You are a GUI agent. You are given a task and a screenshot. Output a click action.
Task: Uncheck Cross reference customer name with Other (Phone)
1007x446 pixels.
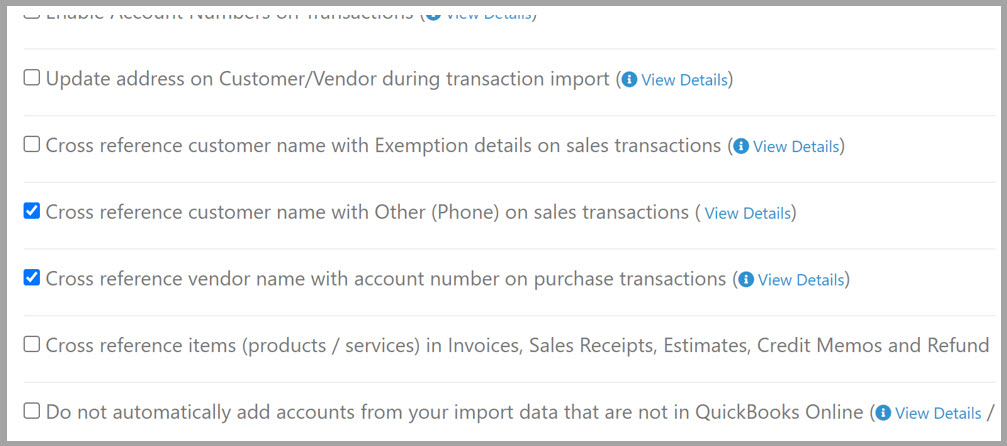tap(31, 211)
